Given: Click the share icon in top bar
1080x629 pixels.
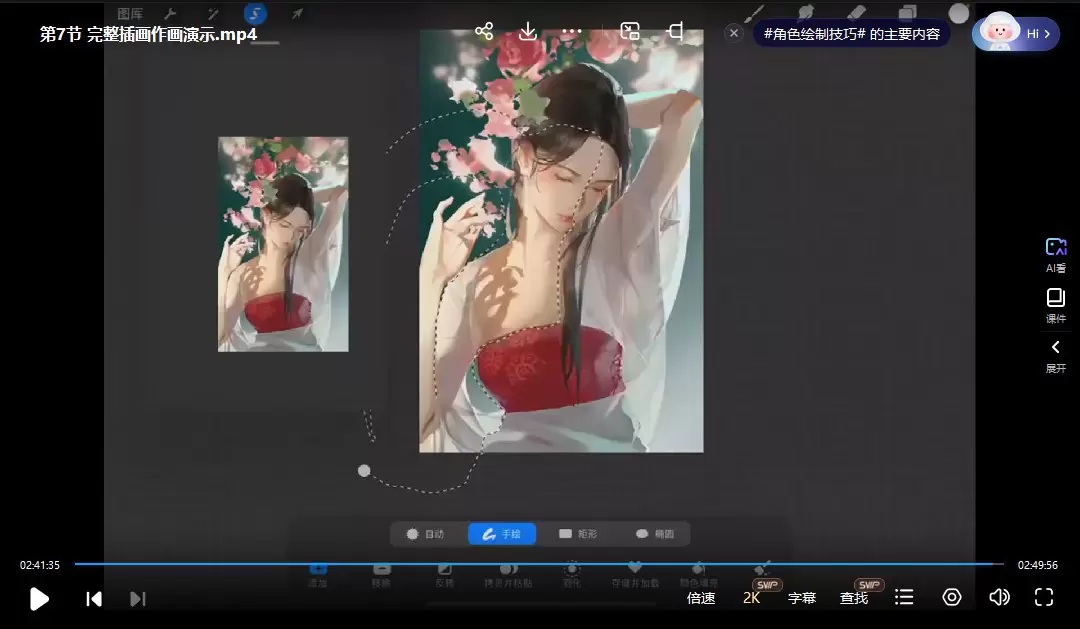Looking at the screenshot, I should [x=484, y=31].
